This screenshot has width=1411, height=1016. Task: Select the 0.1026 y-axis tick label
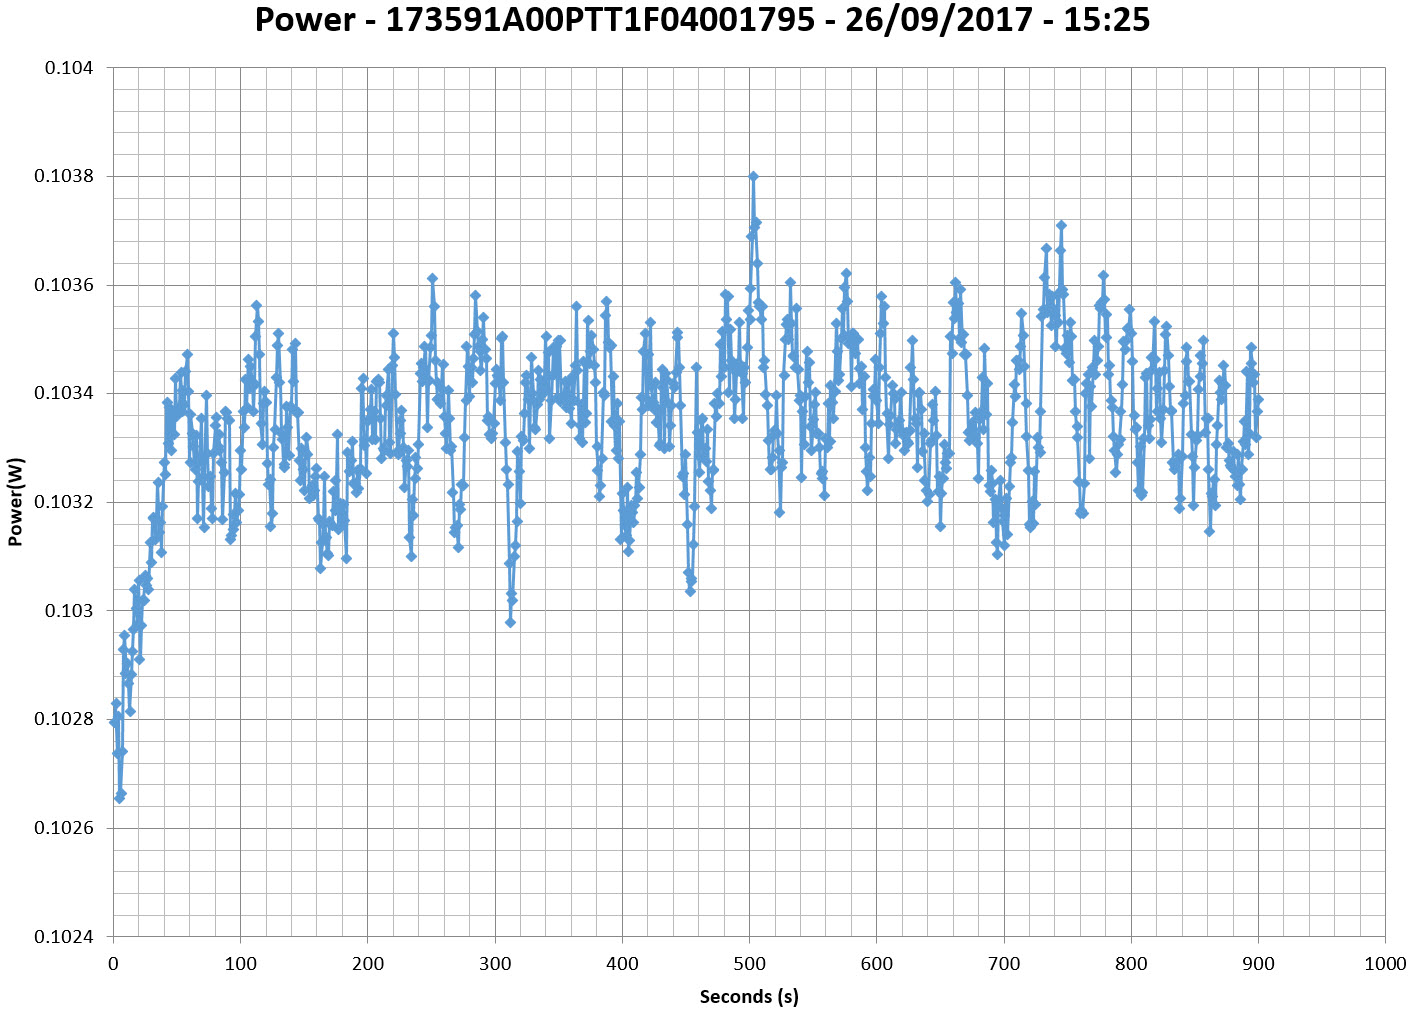[x=64, y=828]
